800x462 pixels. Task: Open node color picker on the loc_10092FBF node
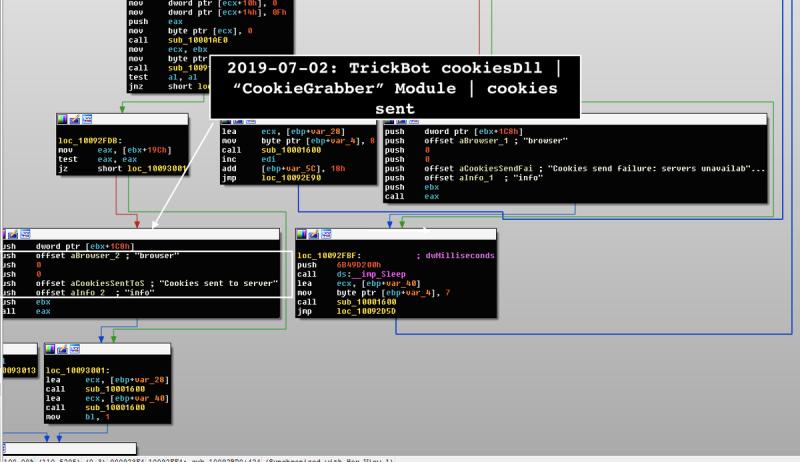(301, 235)
